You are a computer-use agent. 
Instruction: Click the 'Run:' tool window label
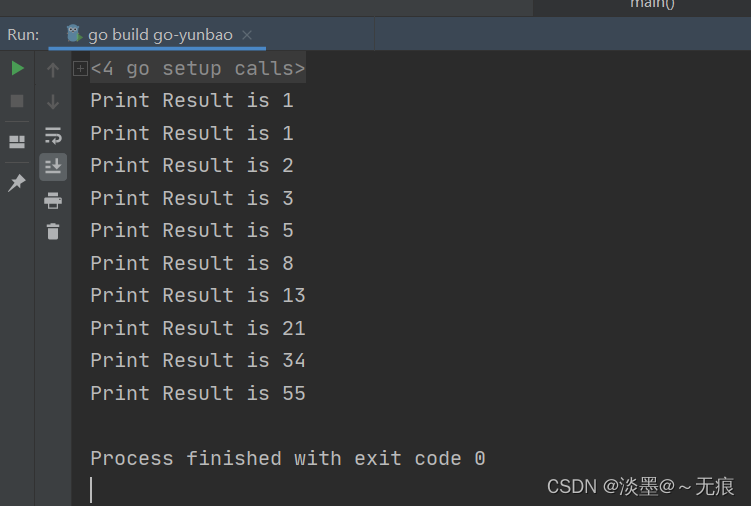(23, 35)
